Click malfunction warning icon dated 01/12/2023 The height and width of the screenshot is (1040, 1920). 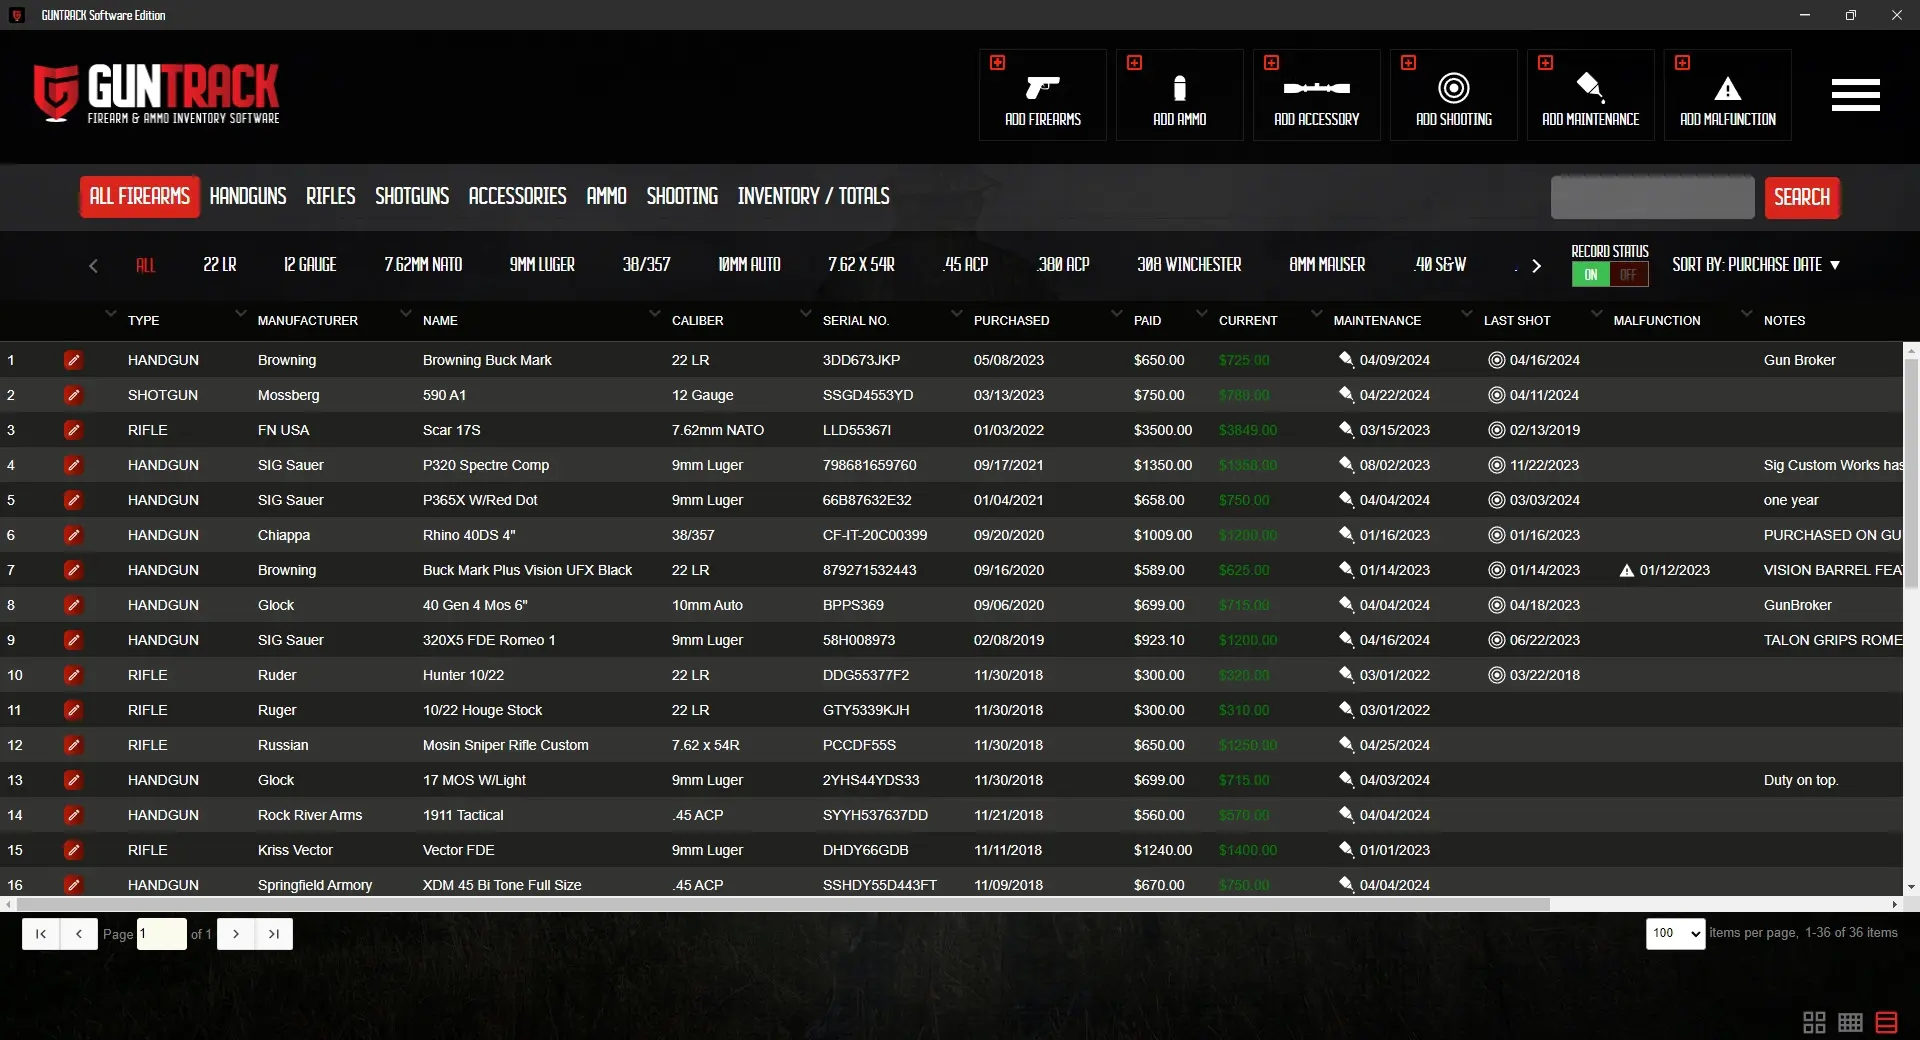1626,570
